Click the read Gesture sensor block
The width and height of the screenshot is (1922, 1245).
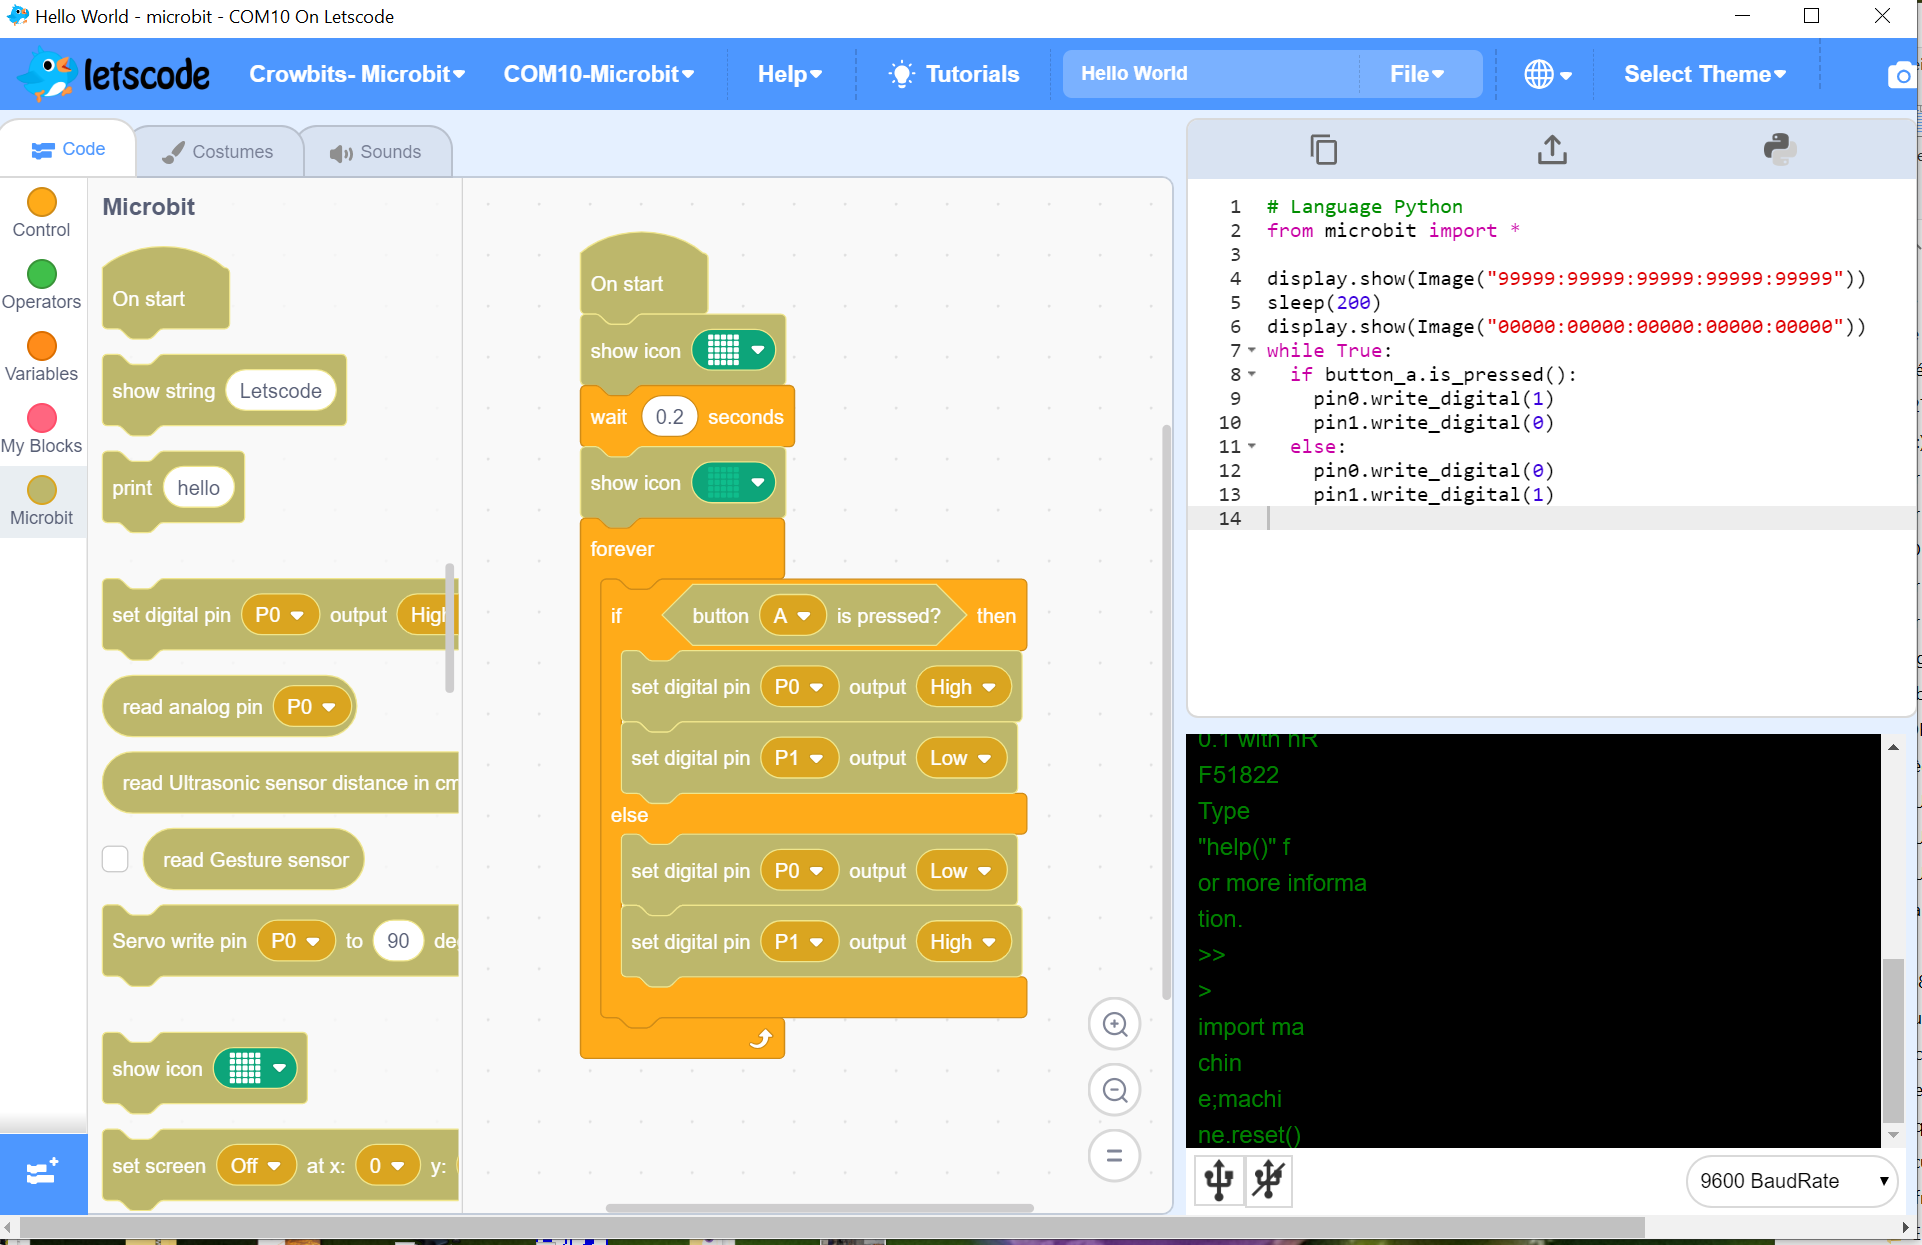[x=254, y=859]
